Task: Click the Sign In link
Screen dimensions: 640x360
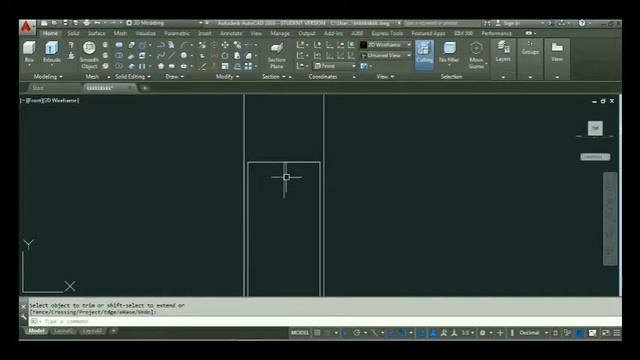Action: (512, 23)
